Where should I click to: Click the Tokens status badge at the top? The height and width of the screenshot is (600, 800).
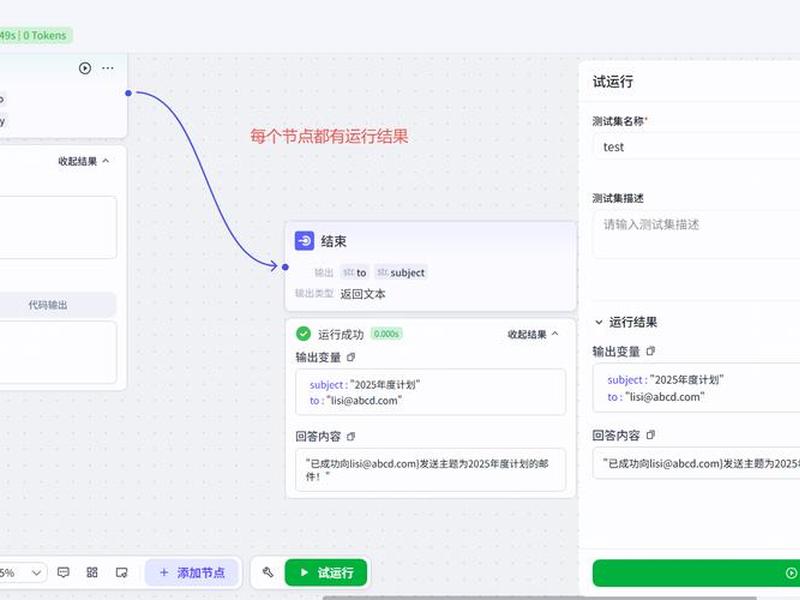[x=35, y=35]
